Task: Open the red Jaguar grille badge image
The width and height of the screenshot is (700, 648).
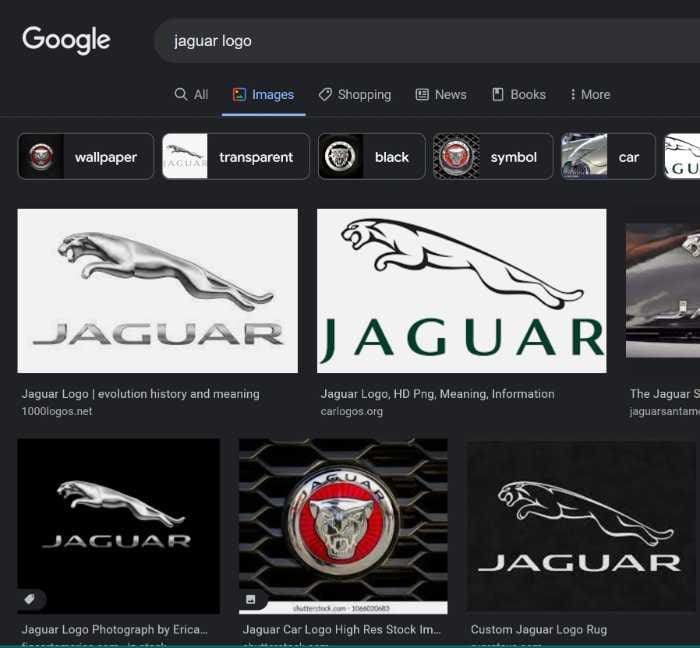Action: coord(343,525)
